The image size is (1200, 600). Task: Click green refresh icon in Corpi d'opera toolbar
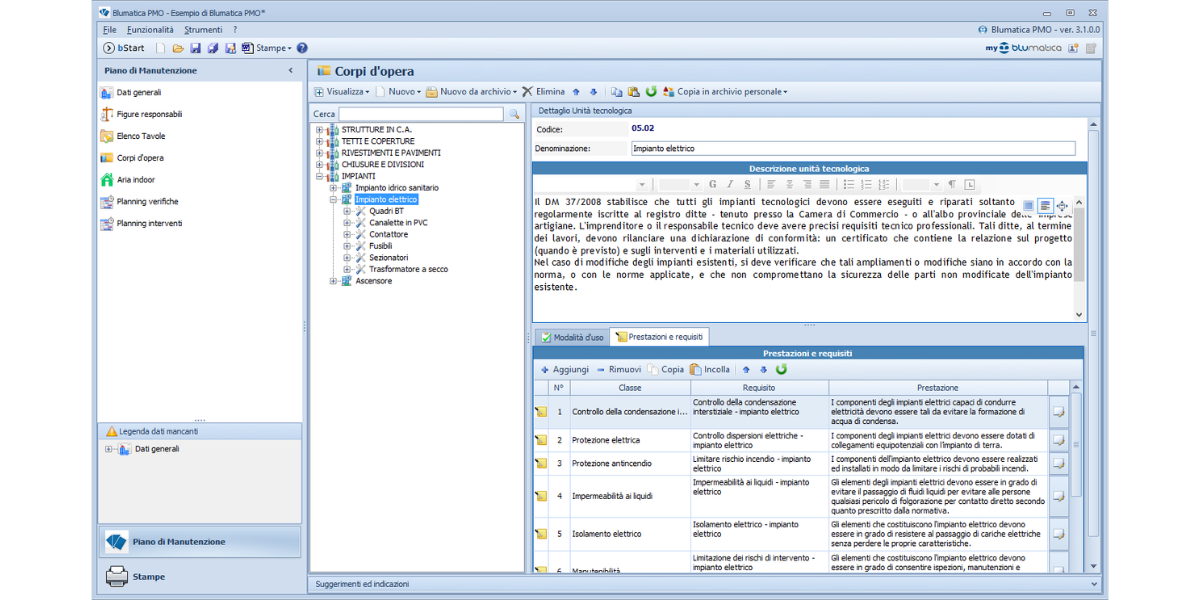tap(651, 92)
